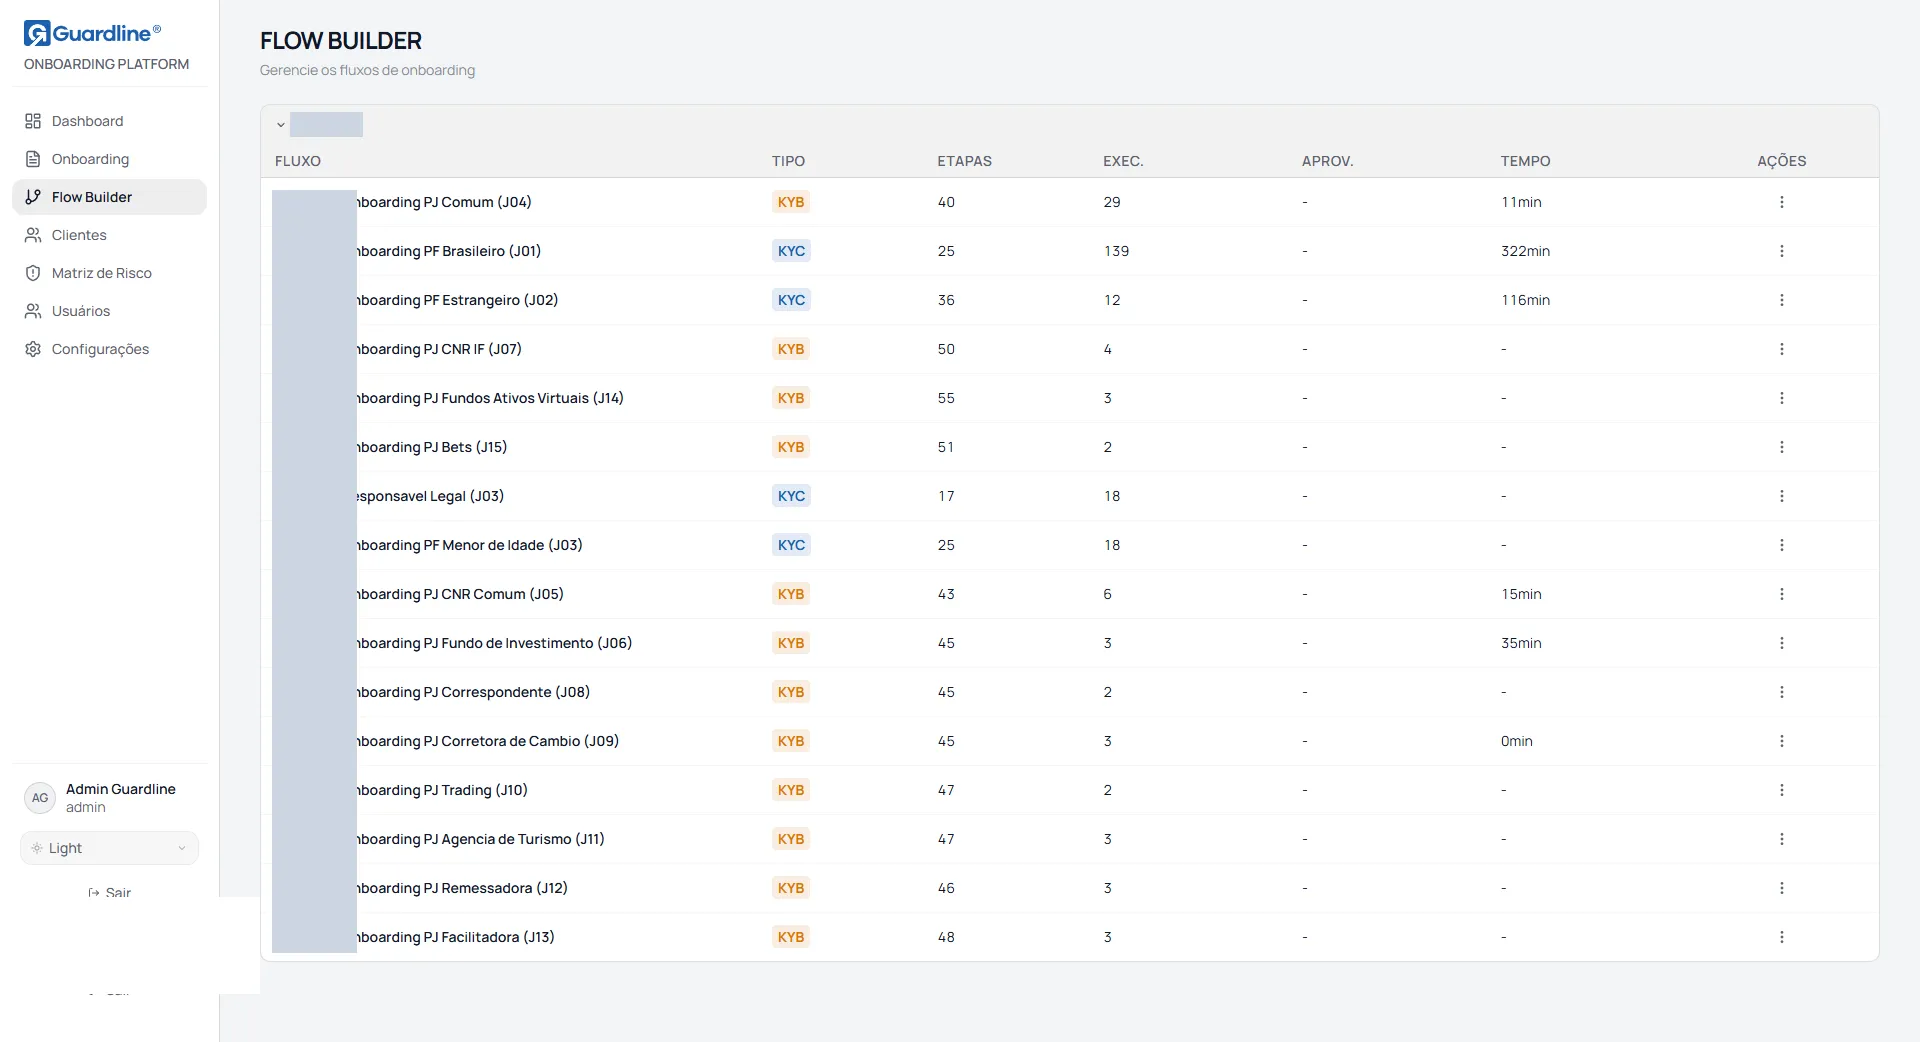Open the Light theme dropdown

(109, 848)
